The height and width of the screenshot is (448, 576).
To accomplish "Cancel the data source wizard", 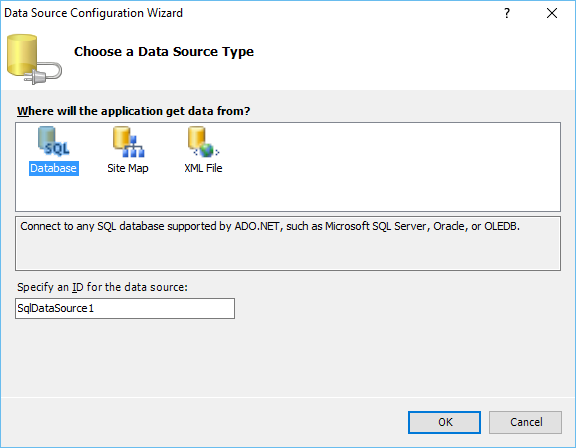I will click(525, 422).
